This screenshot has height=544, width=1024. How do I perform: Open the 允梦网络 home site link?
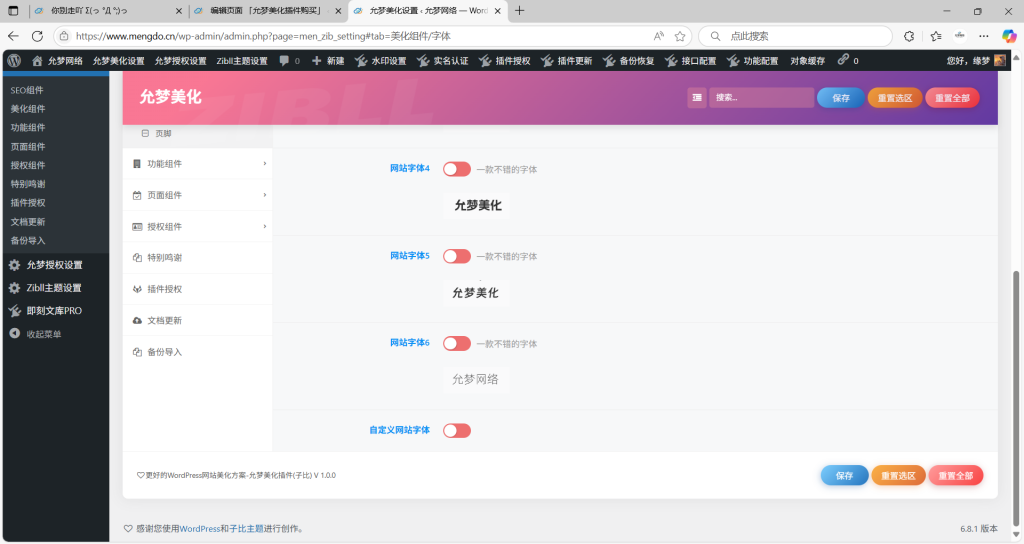tap(57, 61)
